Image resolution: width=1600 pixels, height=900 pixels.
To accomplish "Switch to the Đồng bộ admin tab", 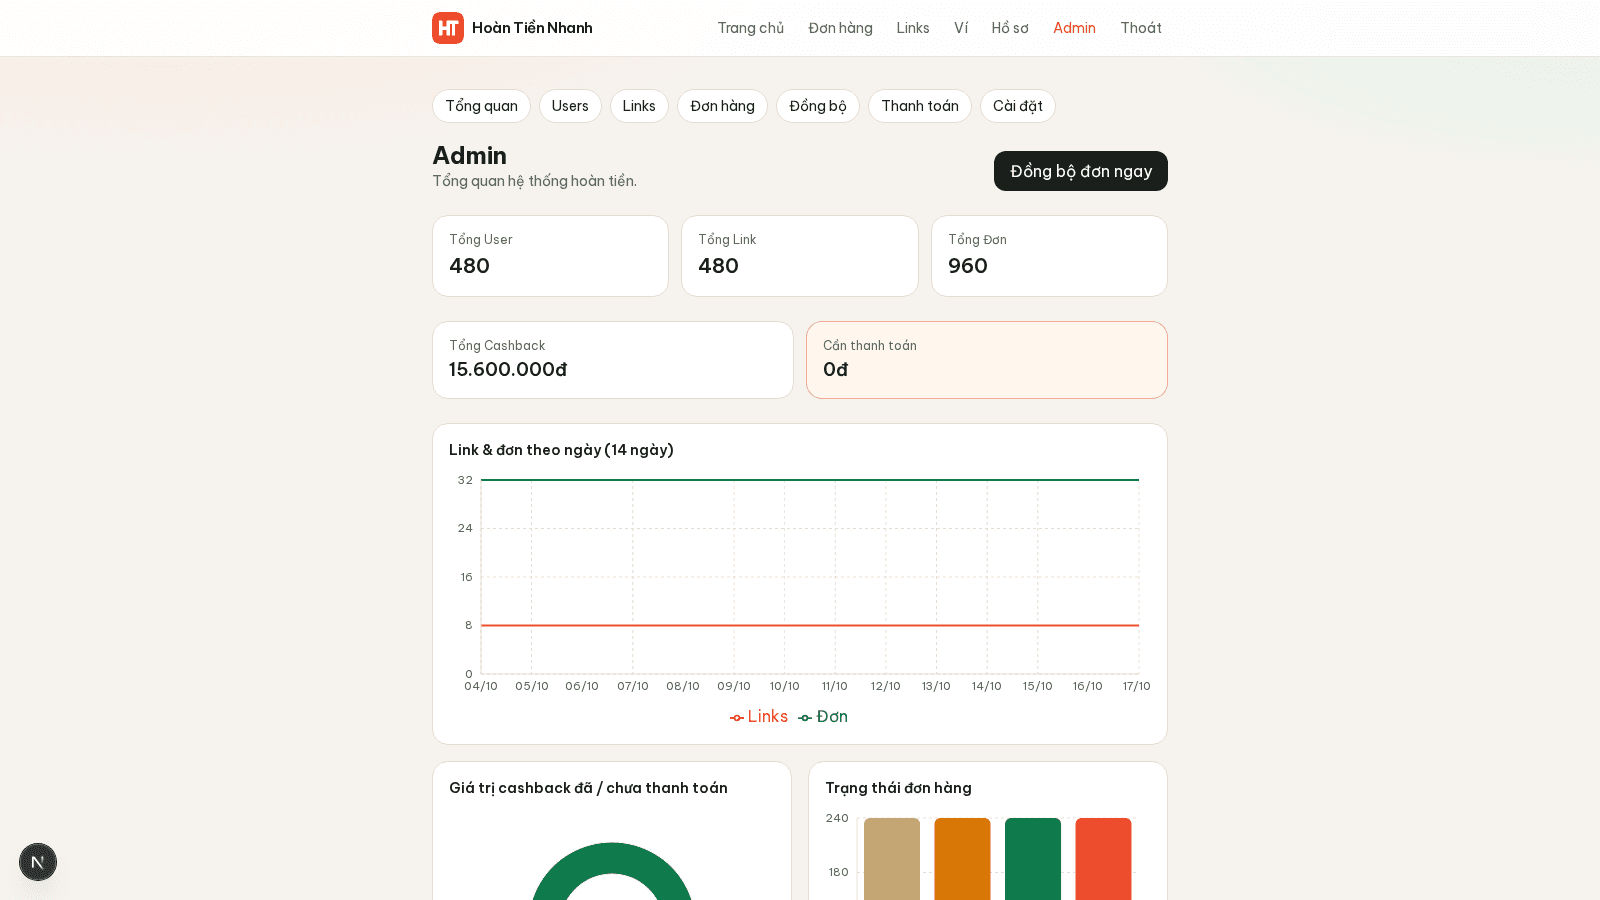I will [818, 106].
